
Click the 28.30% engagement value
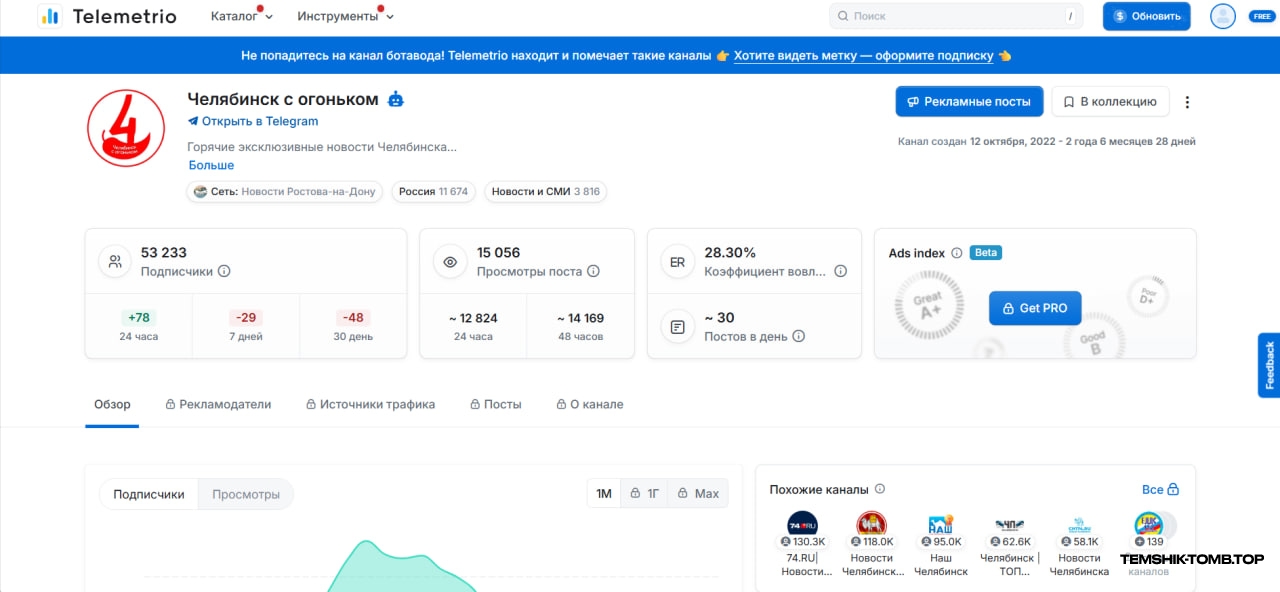pyautogui.click(x=730, y=252)
